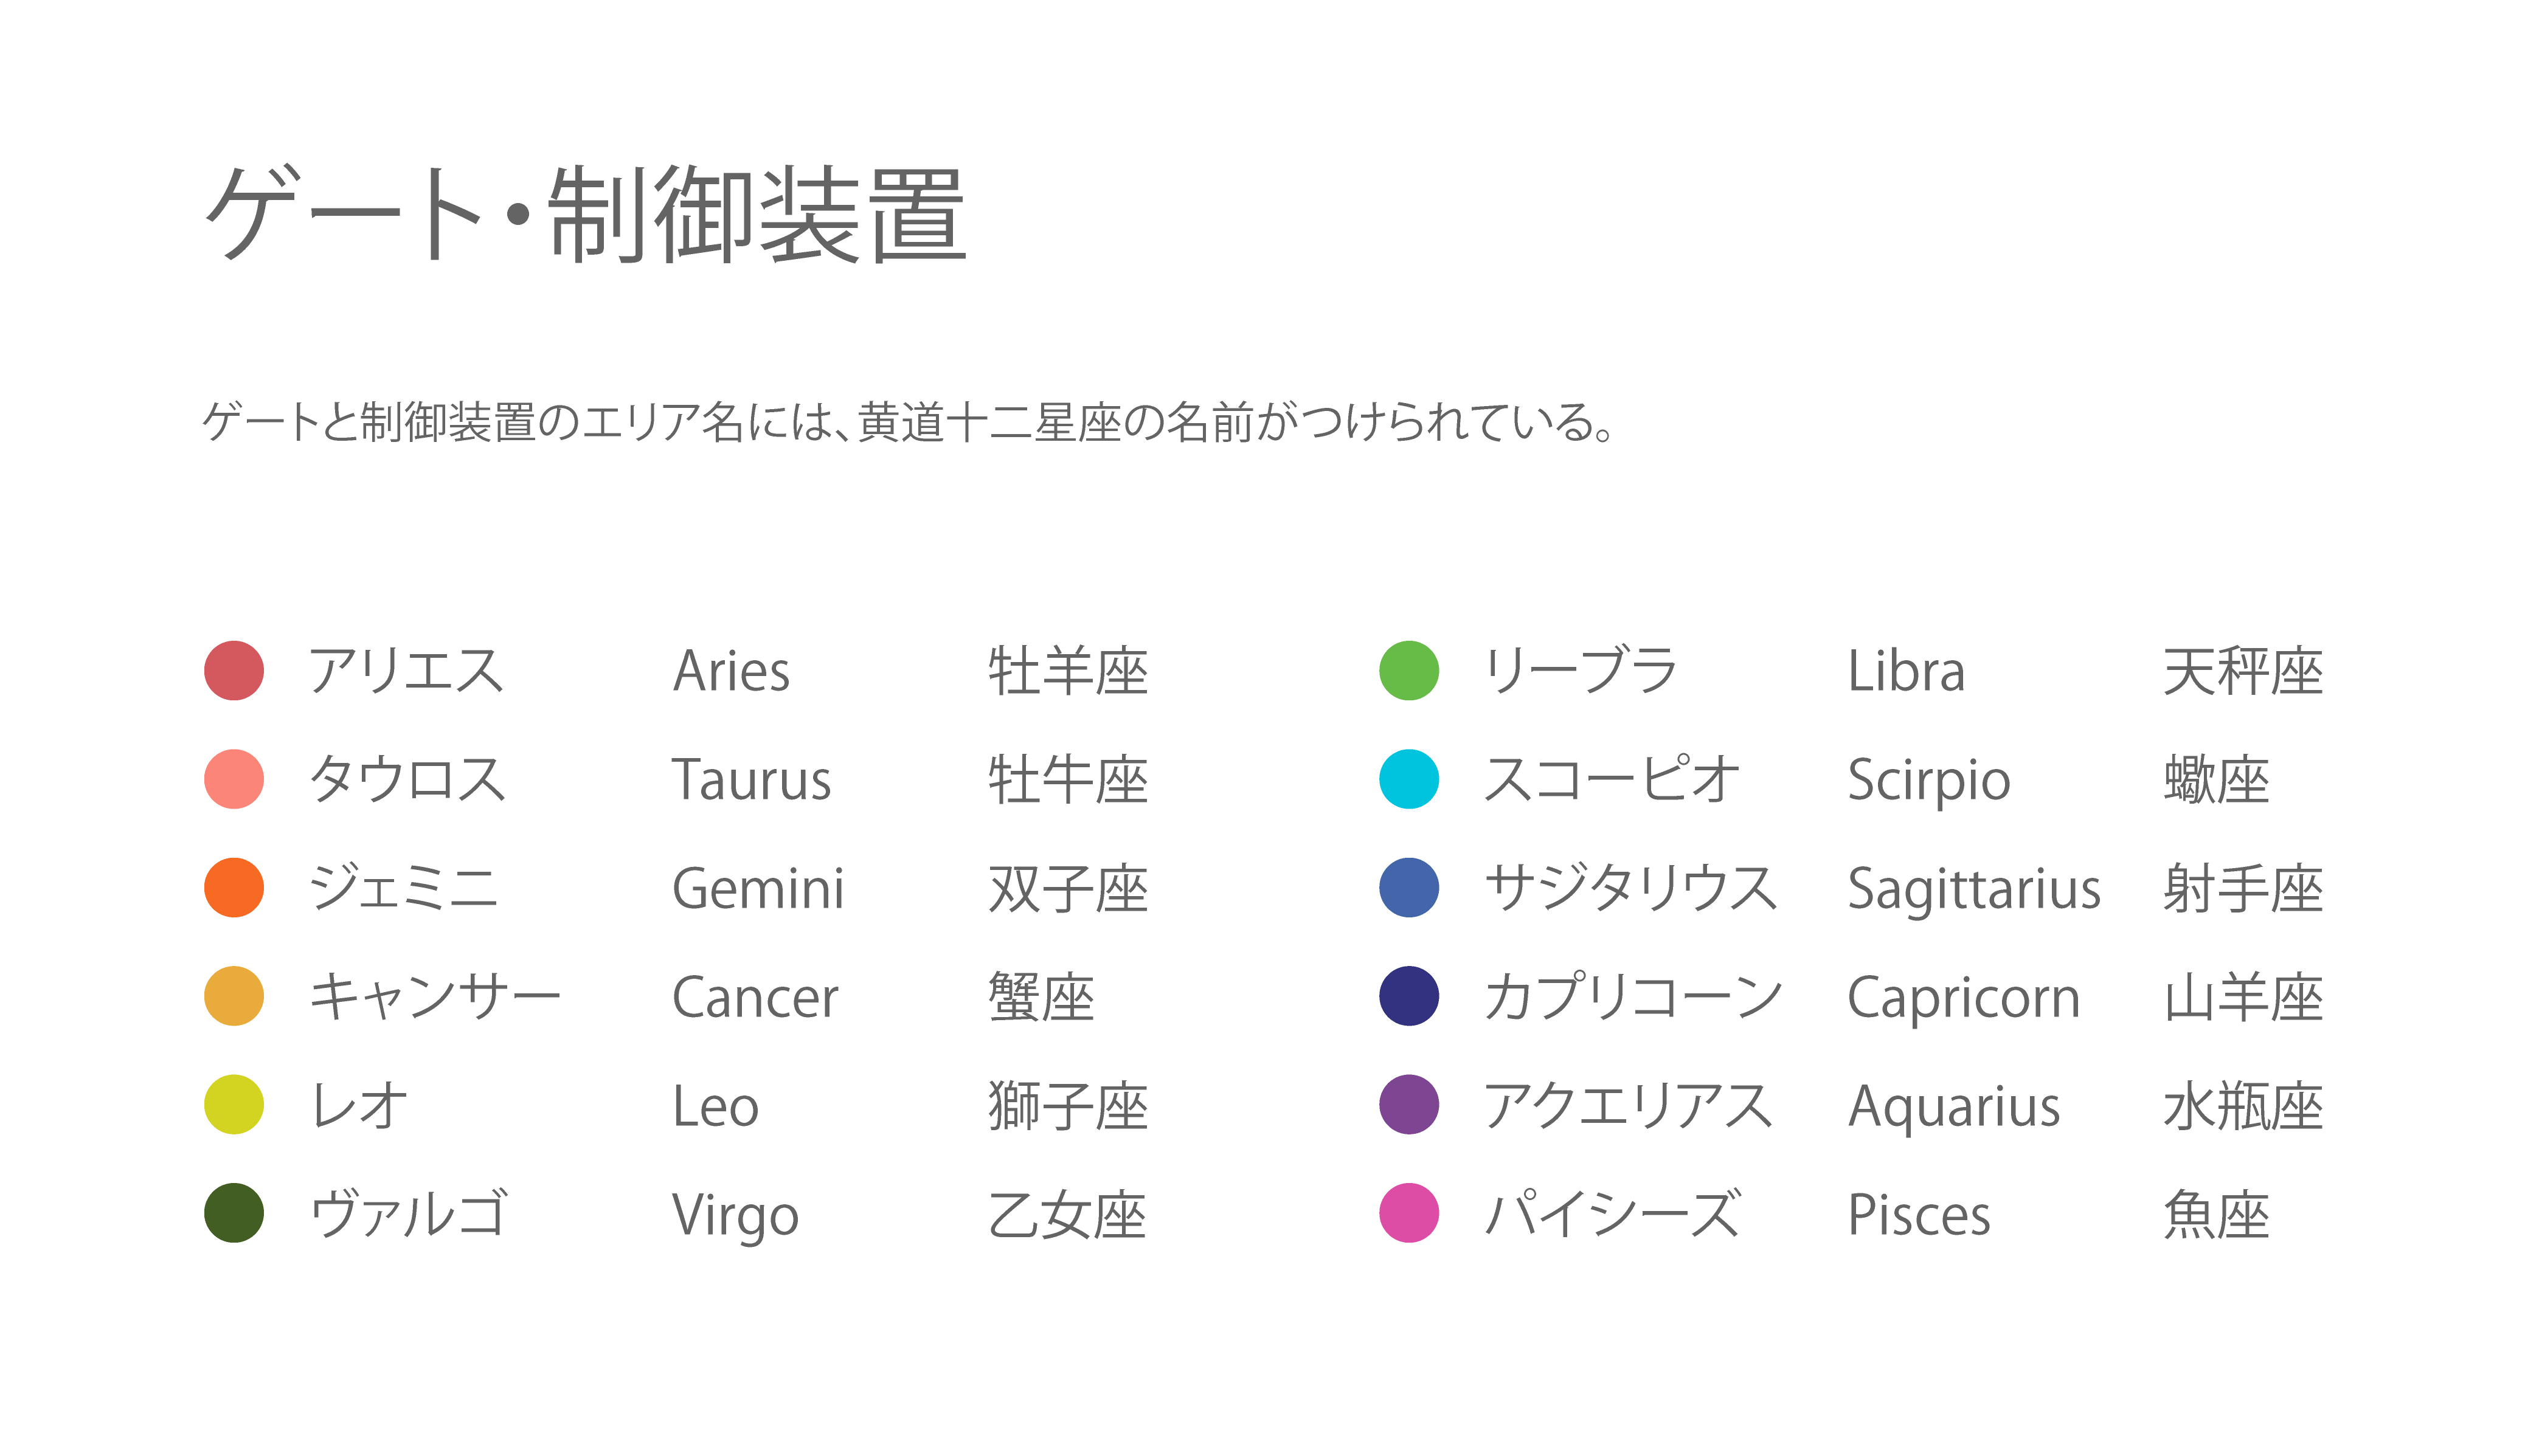Click the ゲート・制御装置 title heading
Image resolution: width=2525 pixels, height=1456 pixels.
click(x=586, y=214)
